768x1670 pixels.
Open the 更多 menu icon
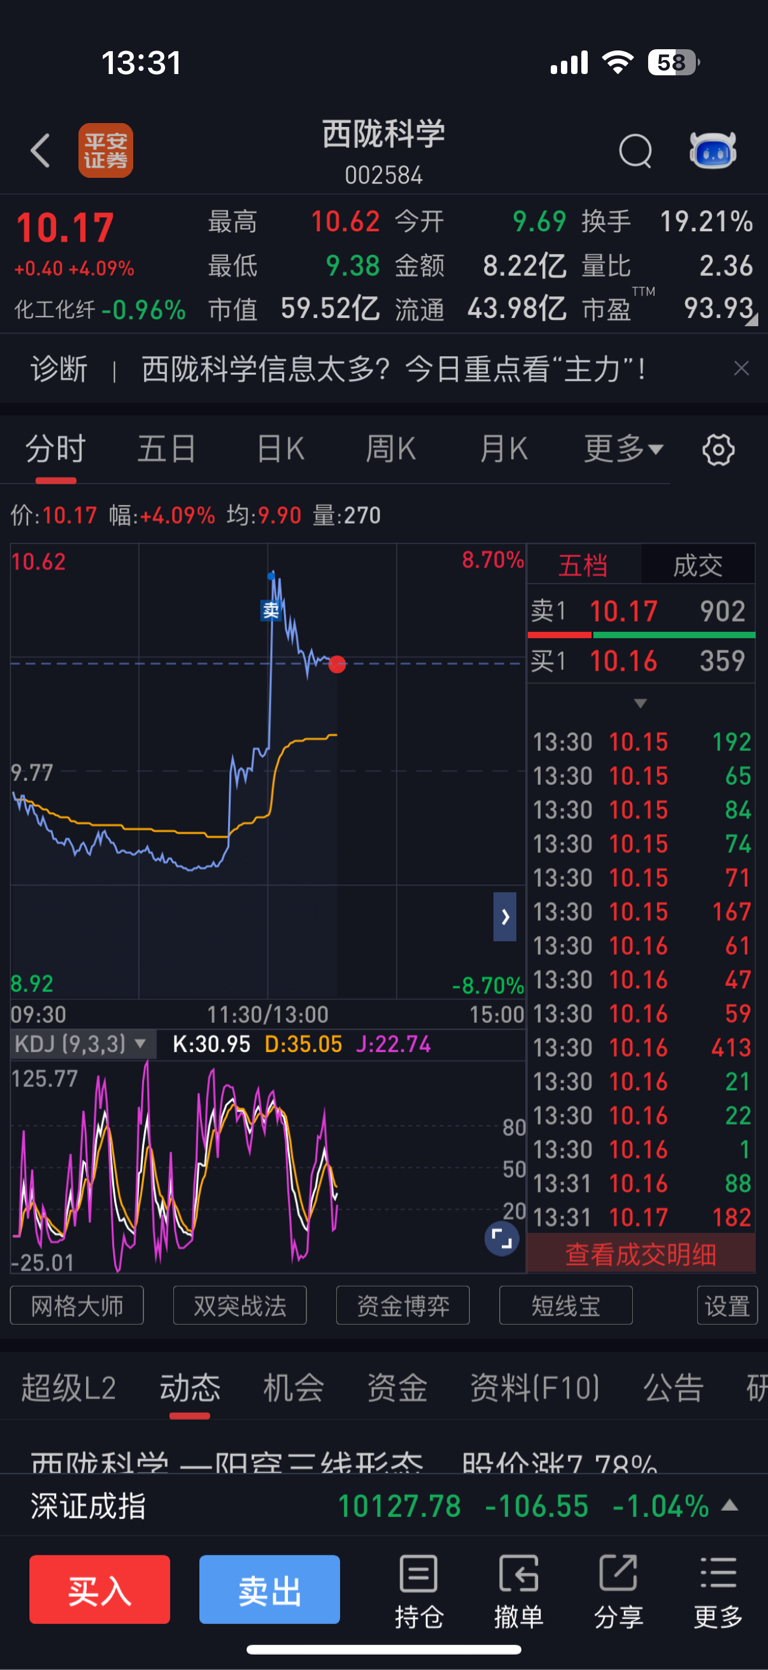[718, 1592]
